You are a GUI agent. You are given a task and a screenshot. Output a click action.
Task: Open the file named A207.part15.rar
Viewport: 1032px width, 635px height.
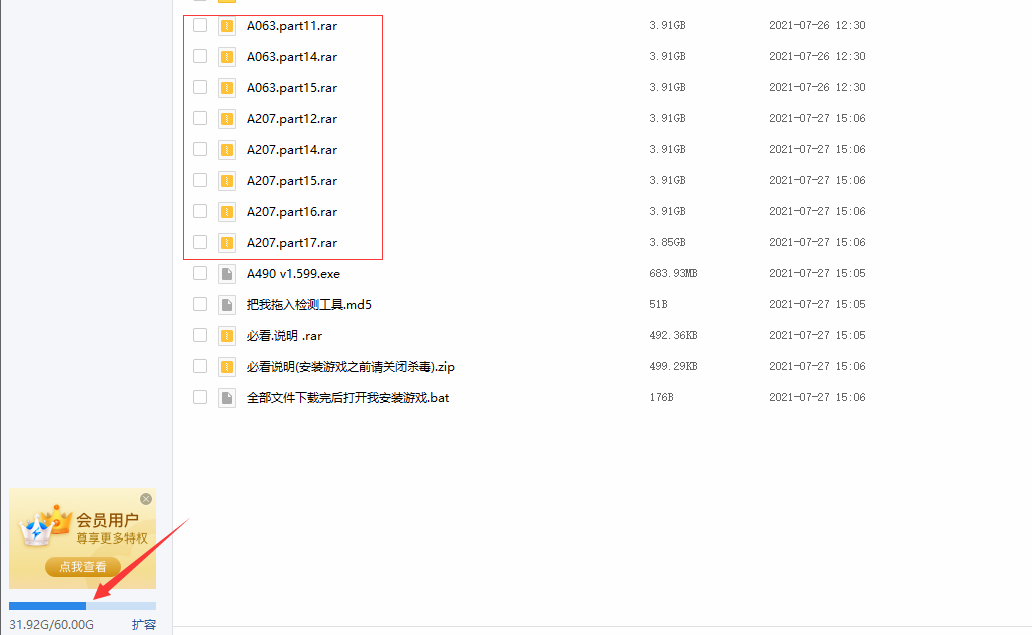tap(292, 181)
